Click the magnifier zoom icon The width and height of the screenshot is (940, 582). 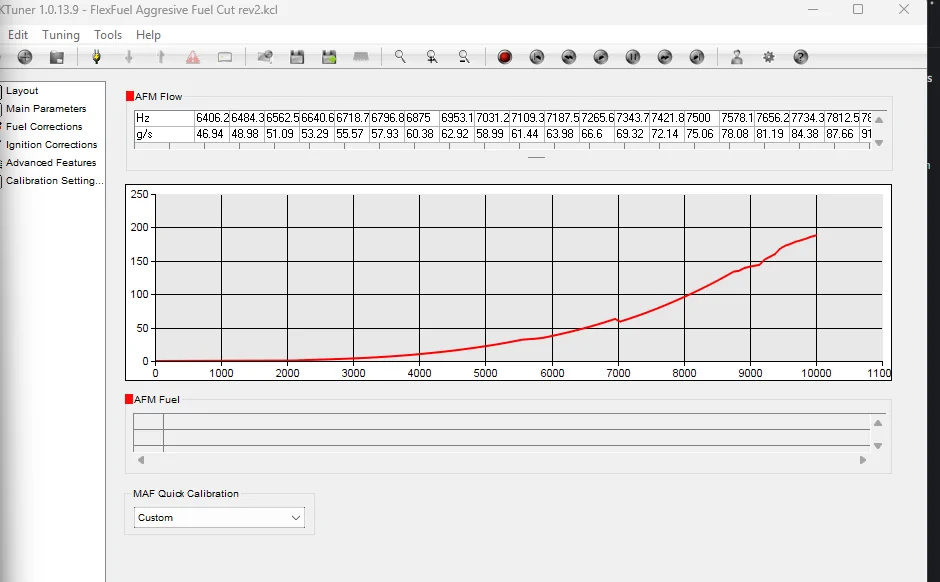click(x=400, y=57)
